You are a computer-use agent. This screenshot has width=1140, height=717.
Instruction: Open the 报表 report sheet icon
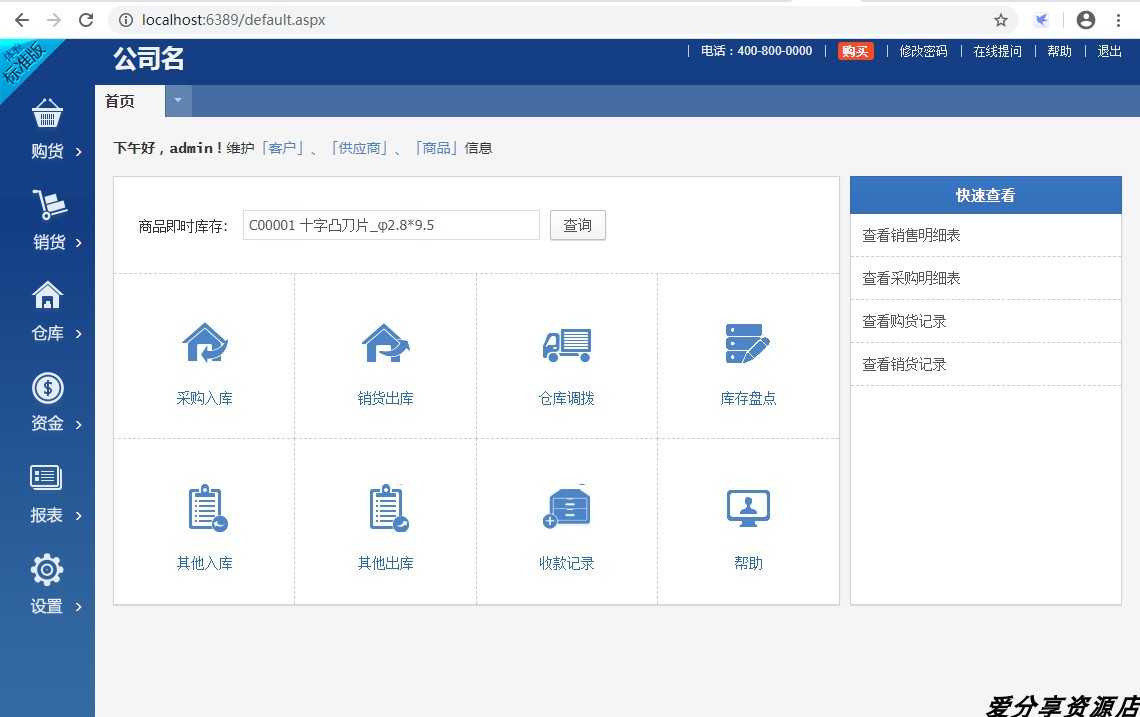pyautogui.click(x=46, y=478)
